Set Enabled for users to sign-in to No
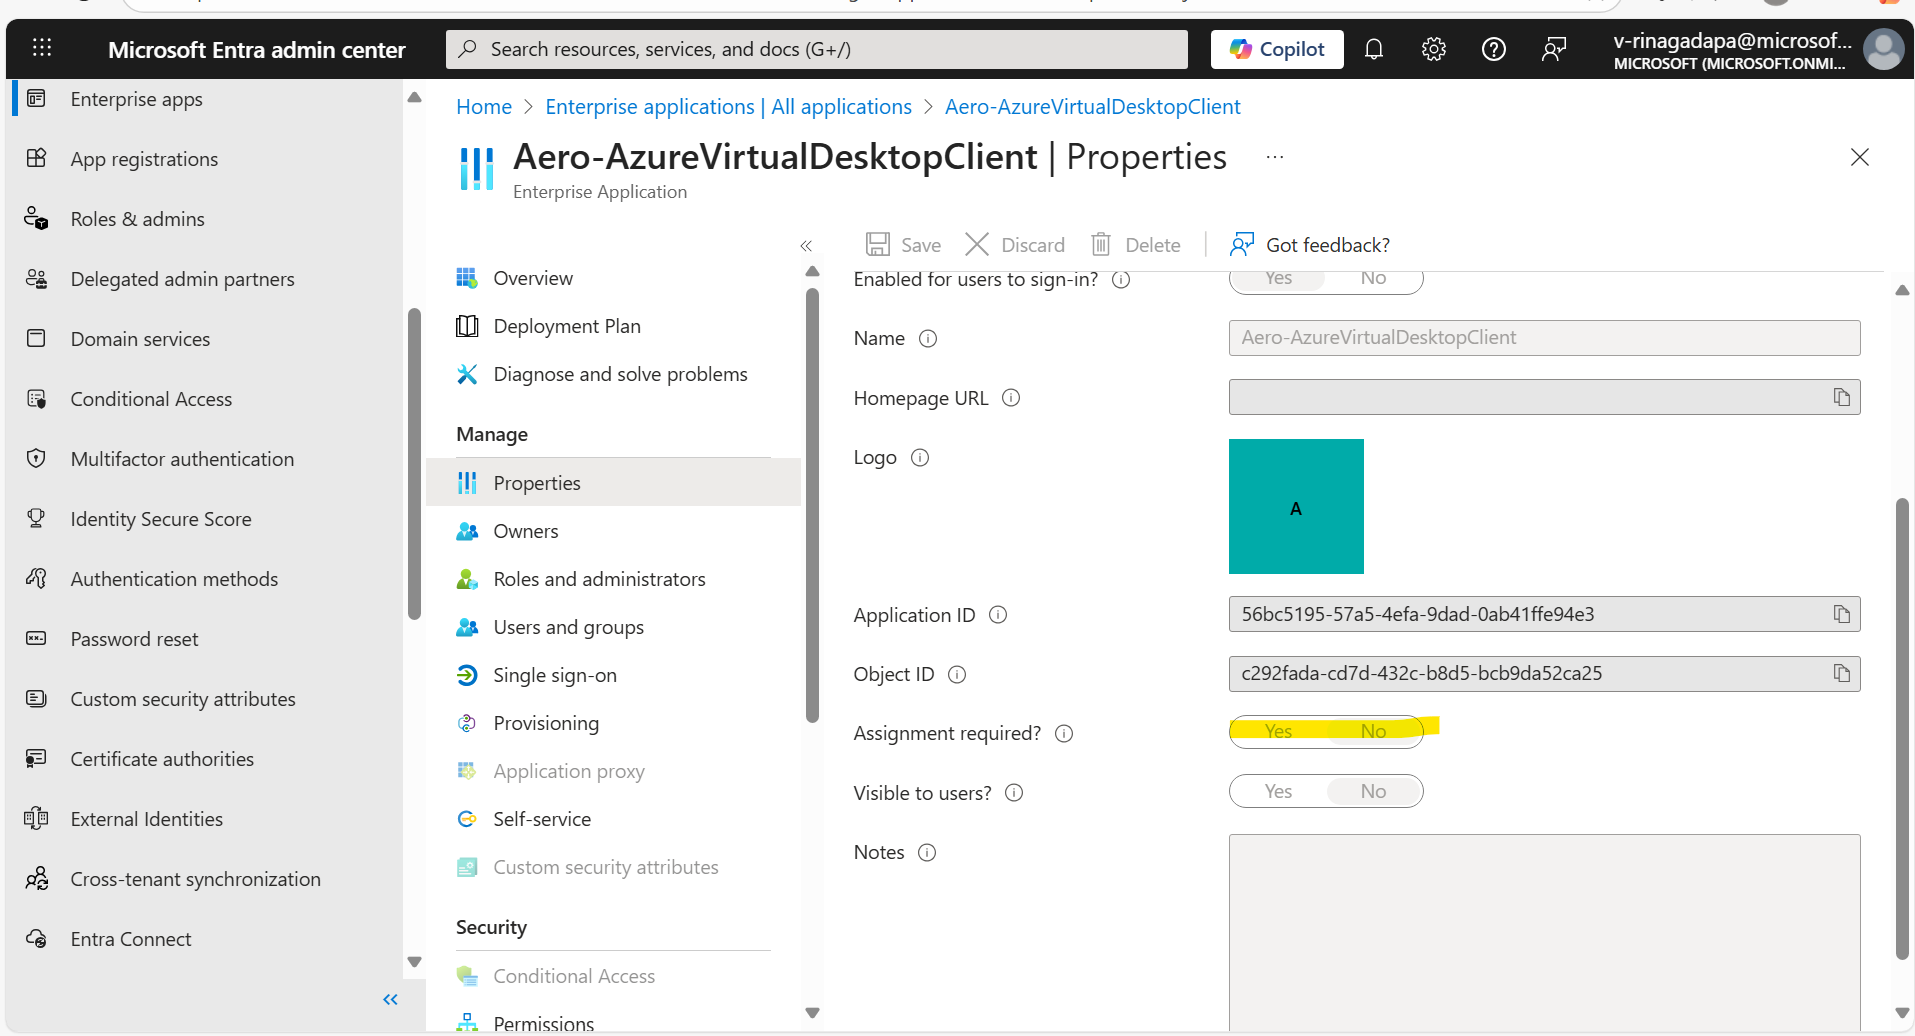The width and height of the screenshot is (1915, 1036). [1375, 279]
